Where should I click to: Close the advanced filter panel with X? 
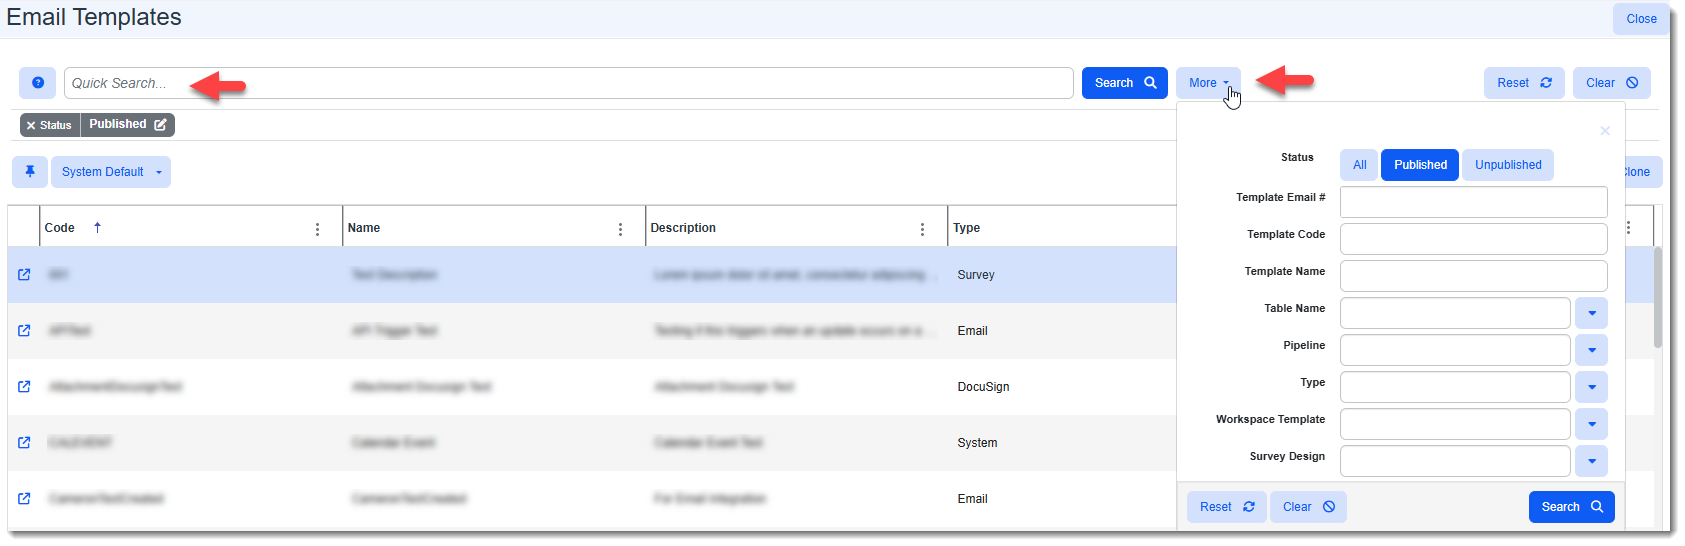(1604, 131)
